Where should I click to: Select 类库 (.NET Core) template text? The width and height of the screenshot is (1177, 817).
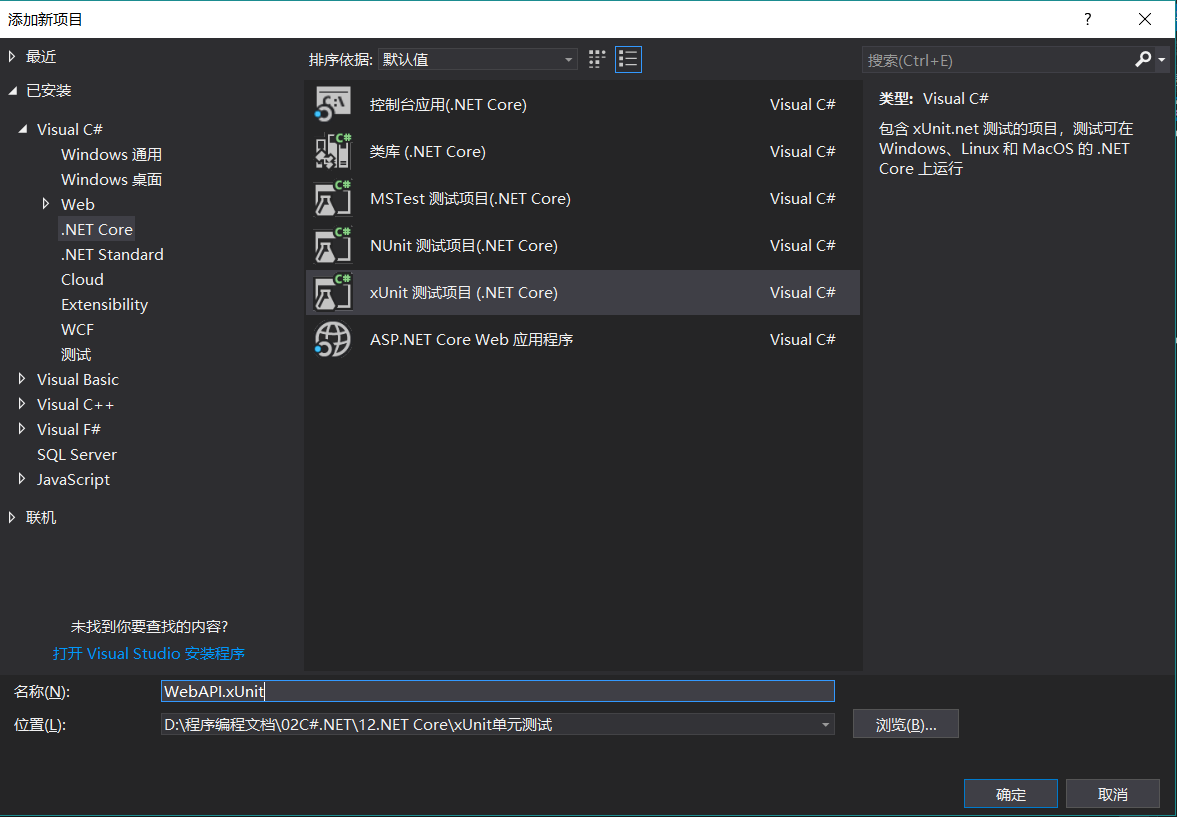(428, 152)
